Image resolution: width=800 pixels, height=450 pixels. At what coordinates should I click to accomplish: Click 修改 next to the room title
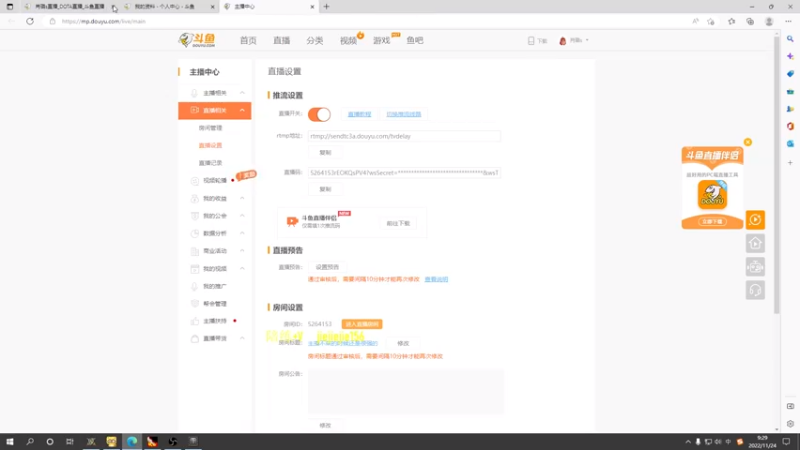pos(403,343)
